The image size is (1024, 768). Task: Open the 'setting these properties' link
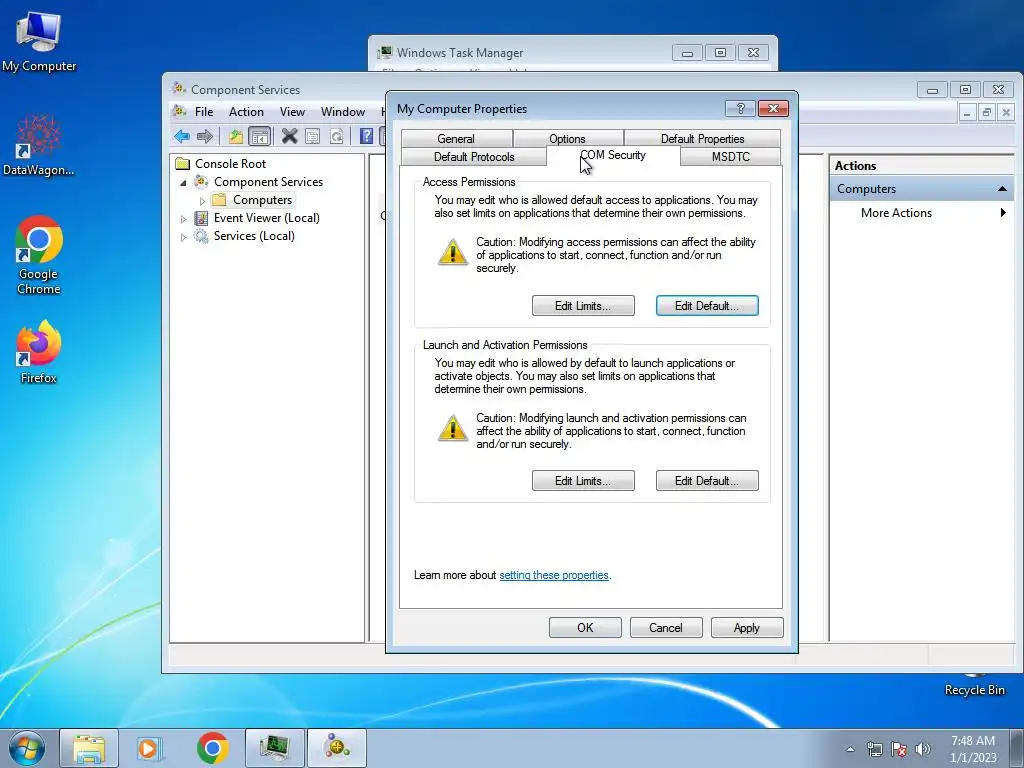click(554, 575)
